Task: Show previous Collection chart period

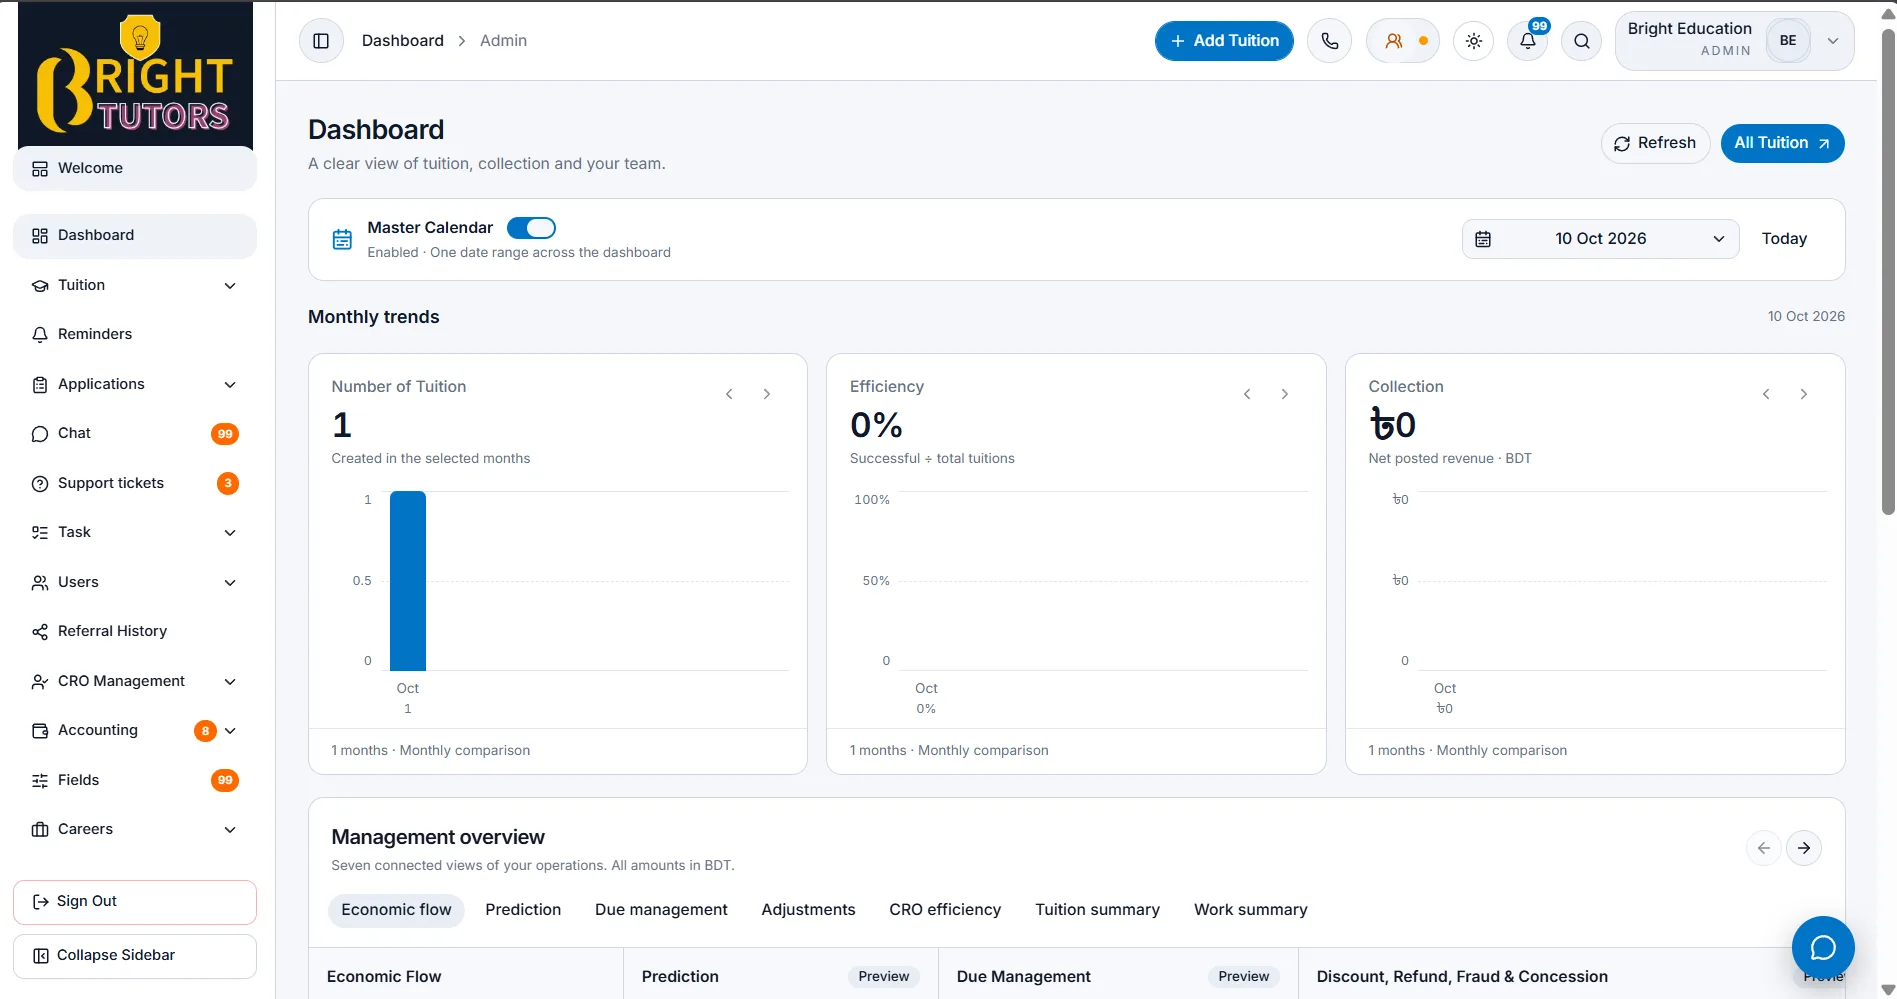Action: click(x=1766, y=394)
